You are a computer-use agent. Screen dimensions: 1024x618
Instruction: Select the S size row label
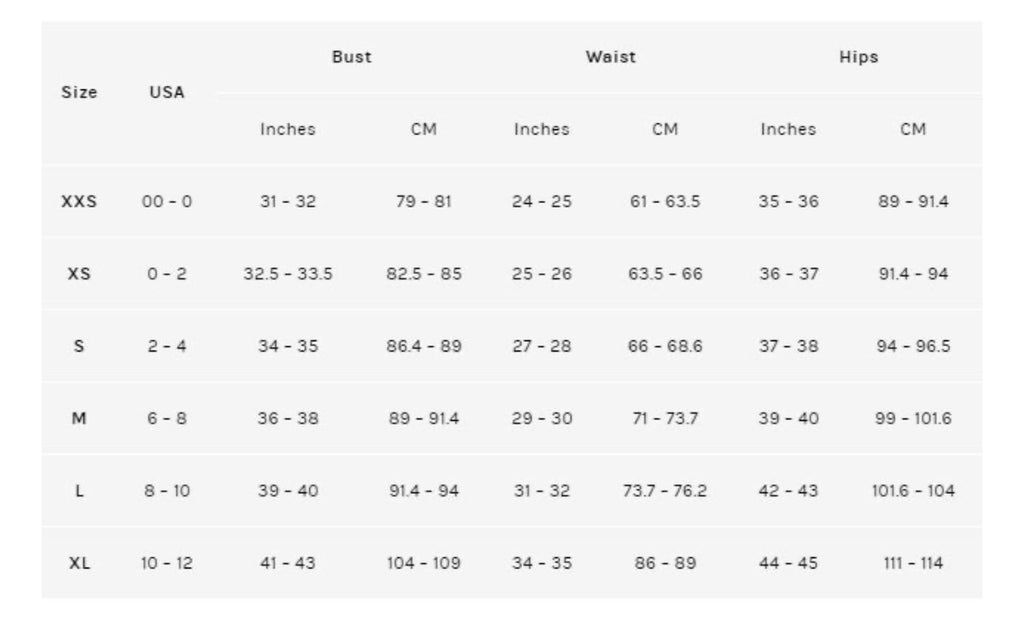[x=79, y=346]
